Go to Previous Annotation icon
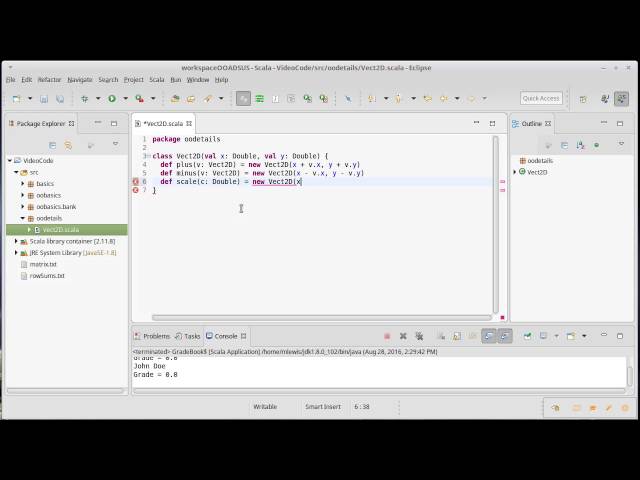The image size is (640, 480). pos(399,98)
